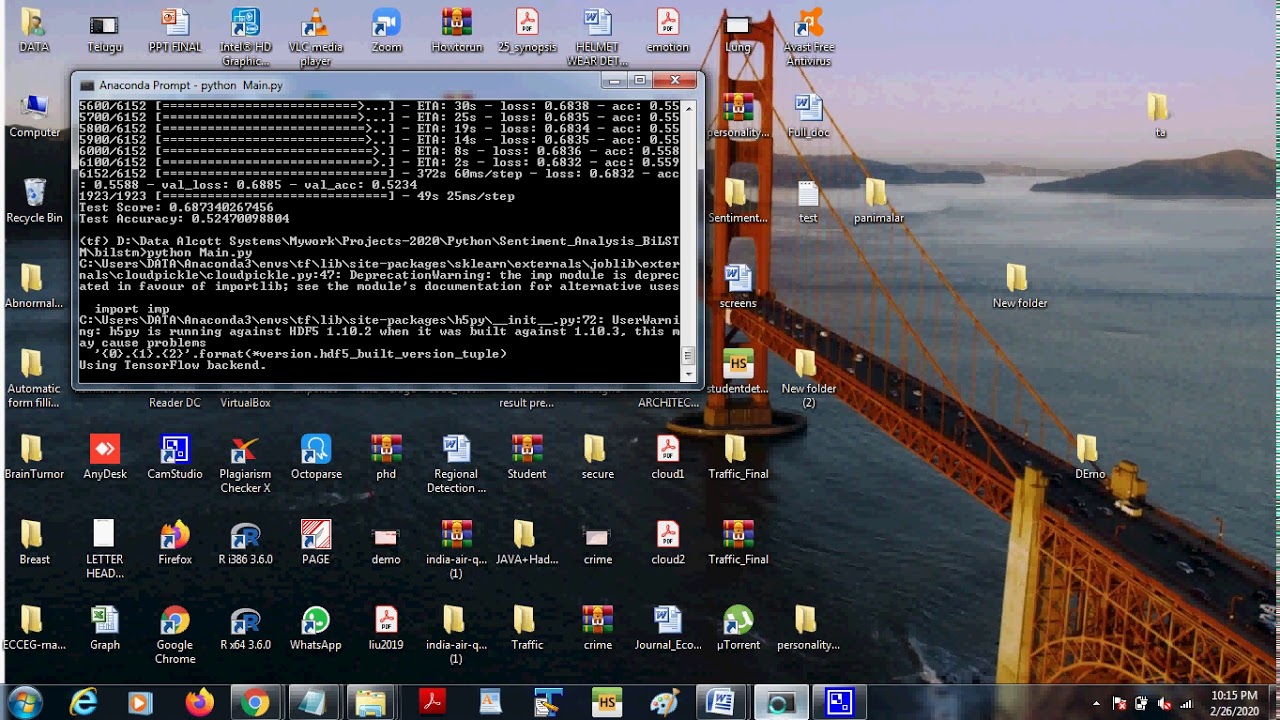Image resolution: width=1280 pixels, height=720 pixels.
Task: Show hidden system tray icons
Action: tap(1096, 703)
